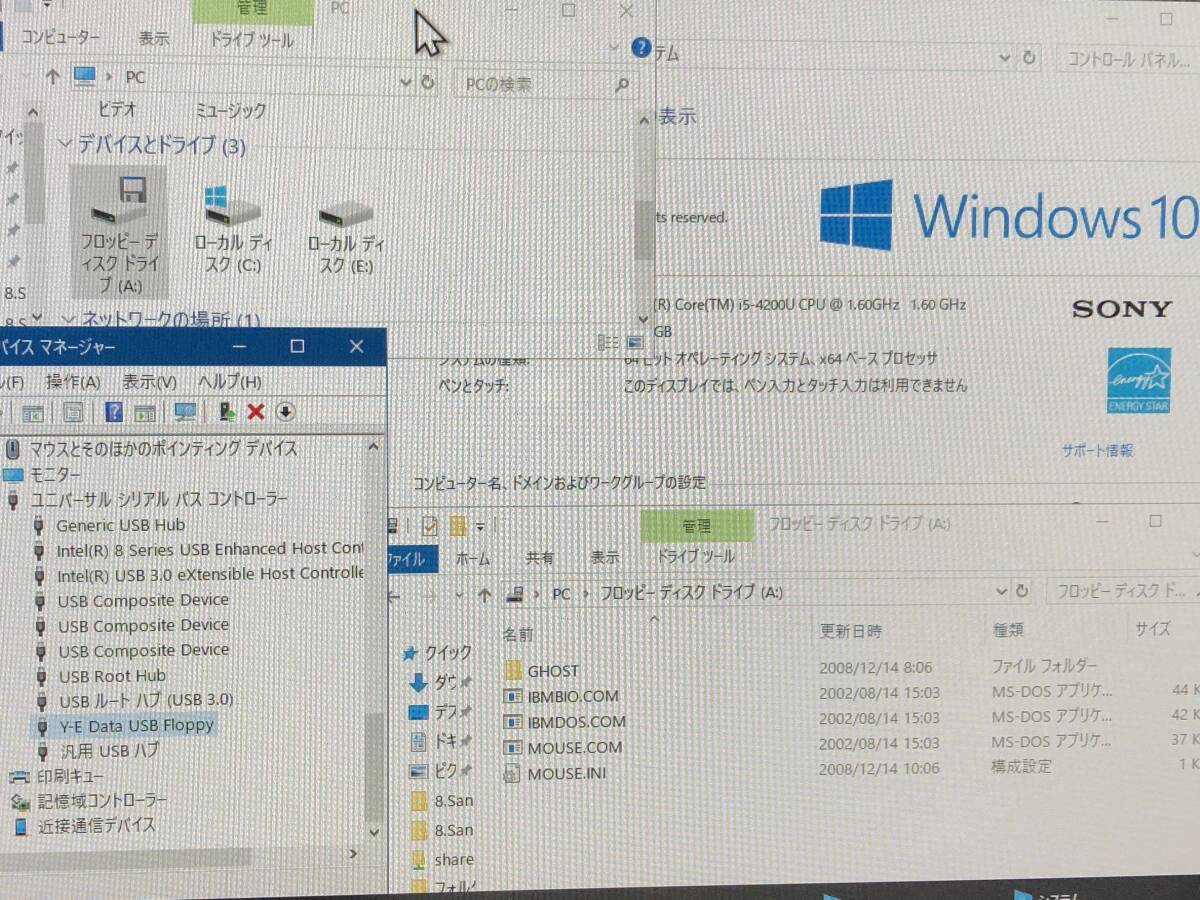The image size is (1200, 900).
Task: Select the MOUSE.COM file
Action: (563, 747)
